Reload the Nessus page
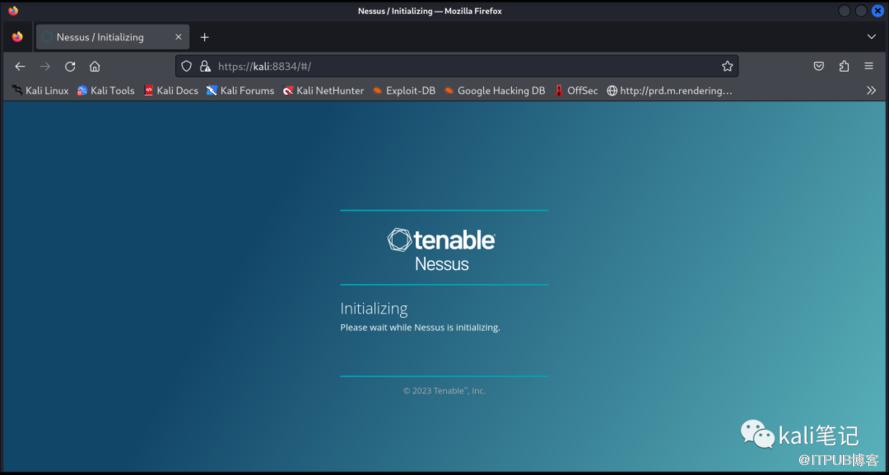Screen dimensions: 889x475 70,66
